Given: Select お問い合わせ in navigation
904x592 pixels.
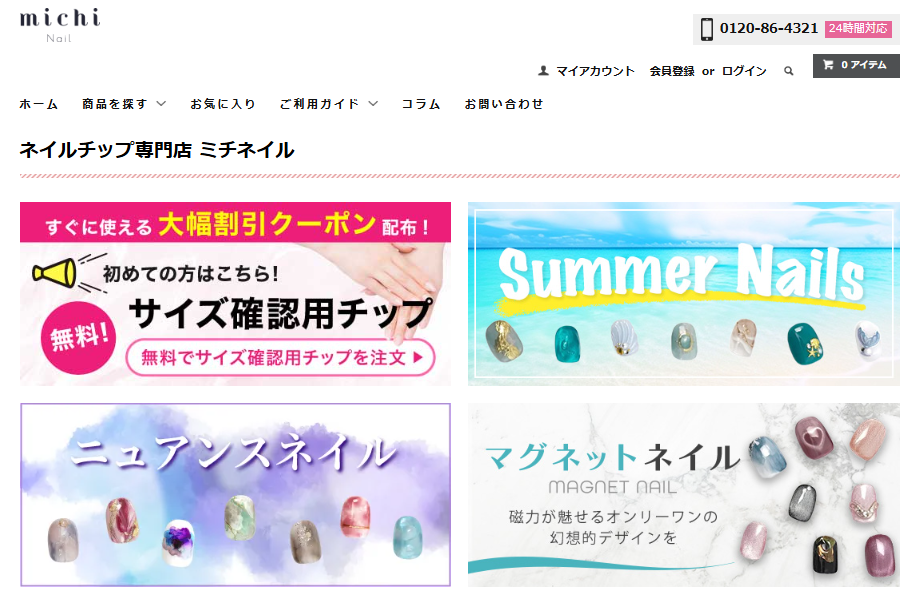Looking at the screenshot, I should [x=504, y=104].
